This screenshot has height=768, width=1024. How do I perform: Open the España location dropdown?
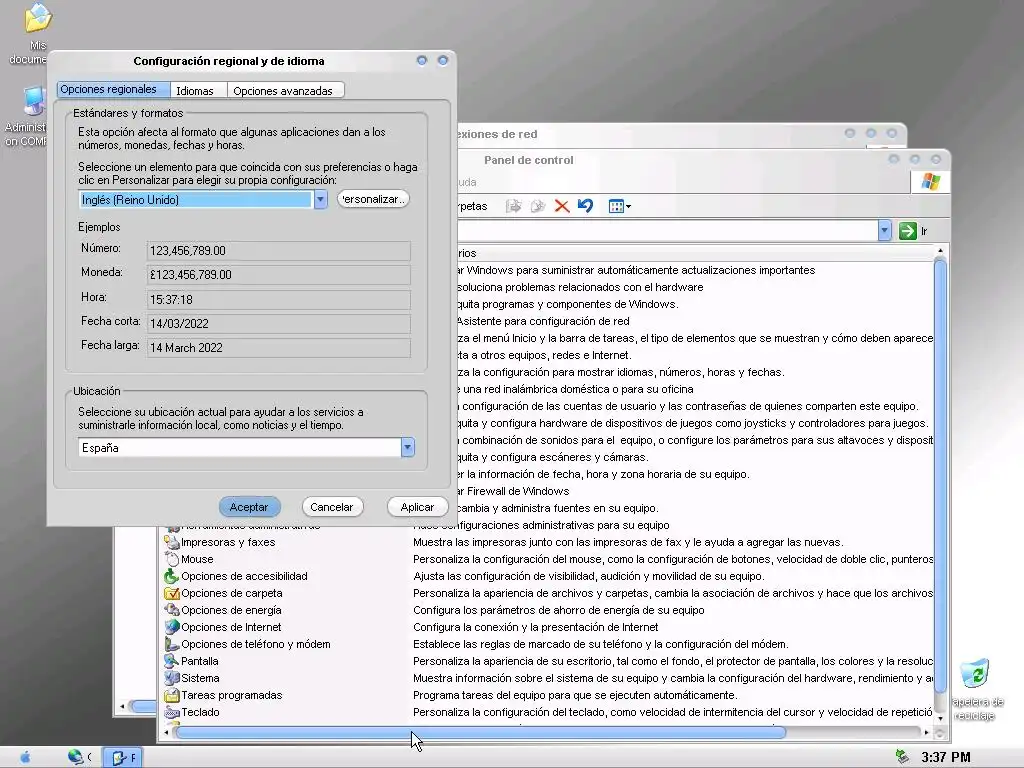pyautogui.click(x=408, y=447)
